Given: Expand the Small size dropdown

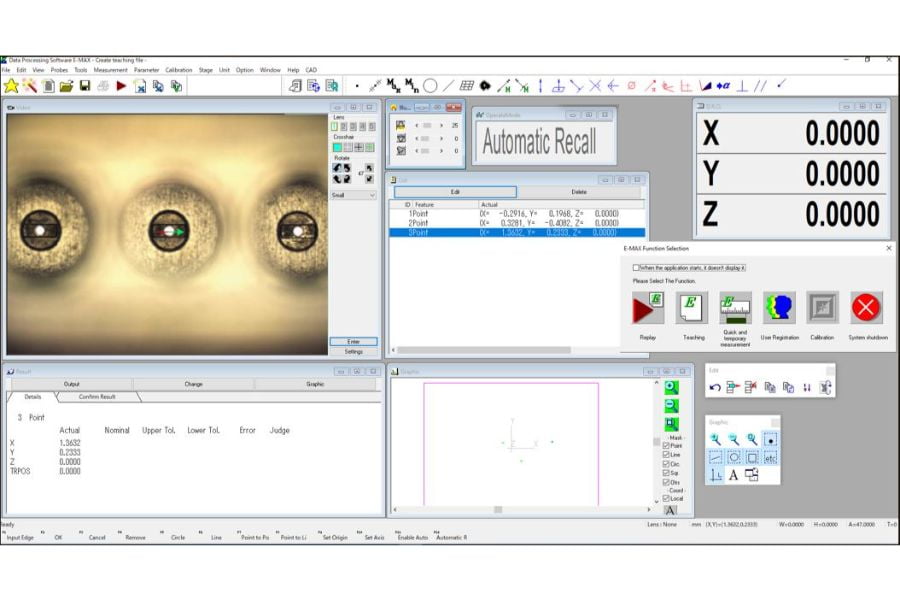Looking at the screenshot, I should point(372,196).
